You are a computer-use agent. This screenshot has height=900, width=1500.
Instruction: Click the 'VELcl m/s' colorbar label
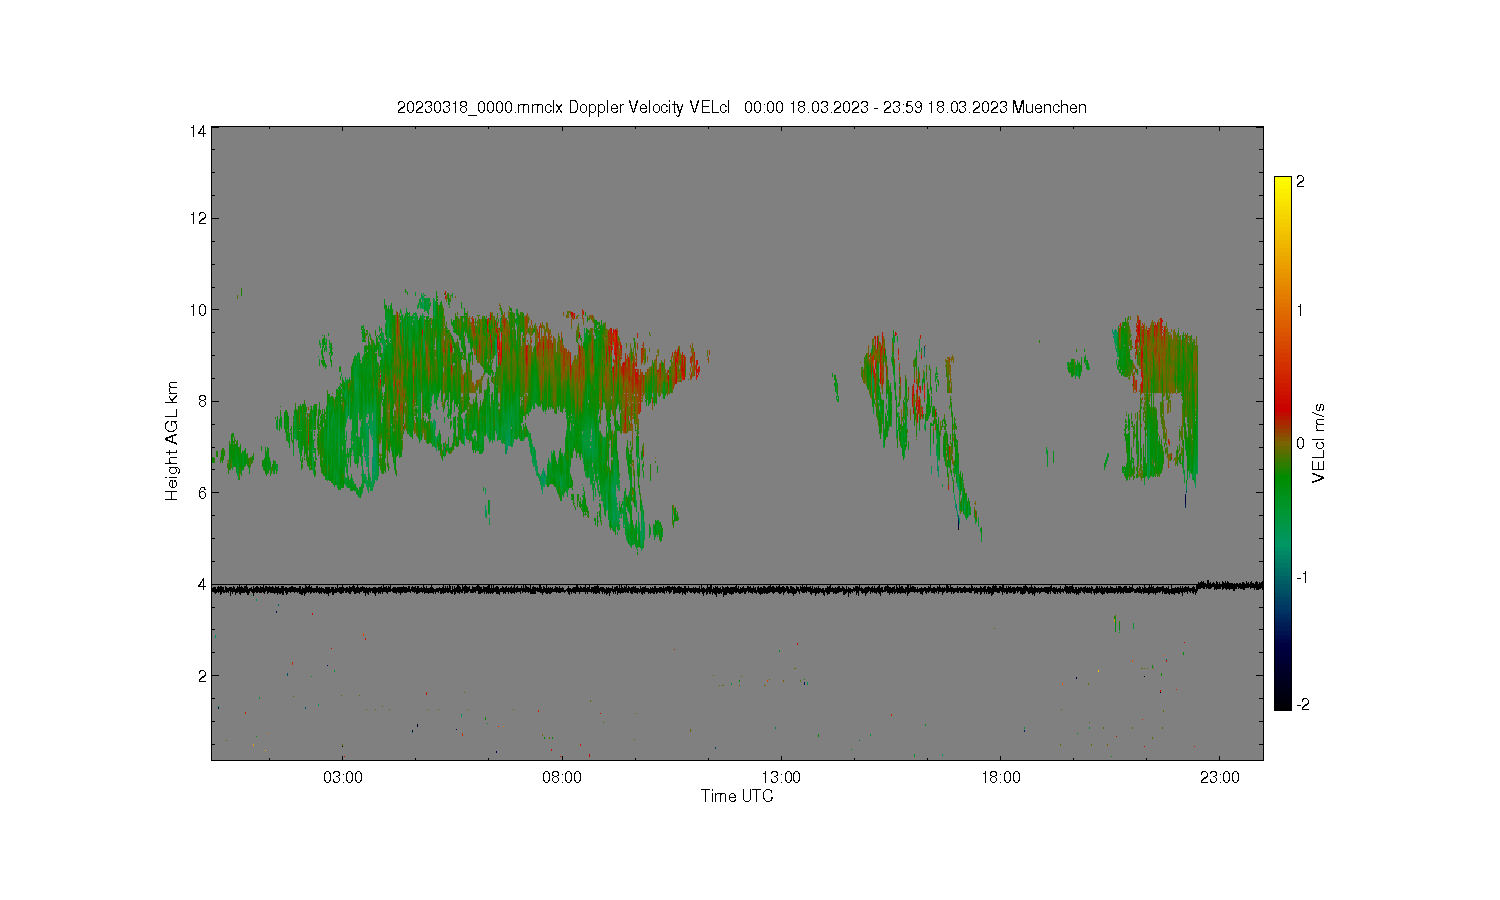click(1319, 443)
